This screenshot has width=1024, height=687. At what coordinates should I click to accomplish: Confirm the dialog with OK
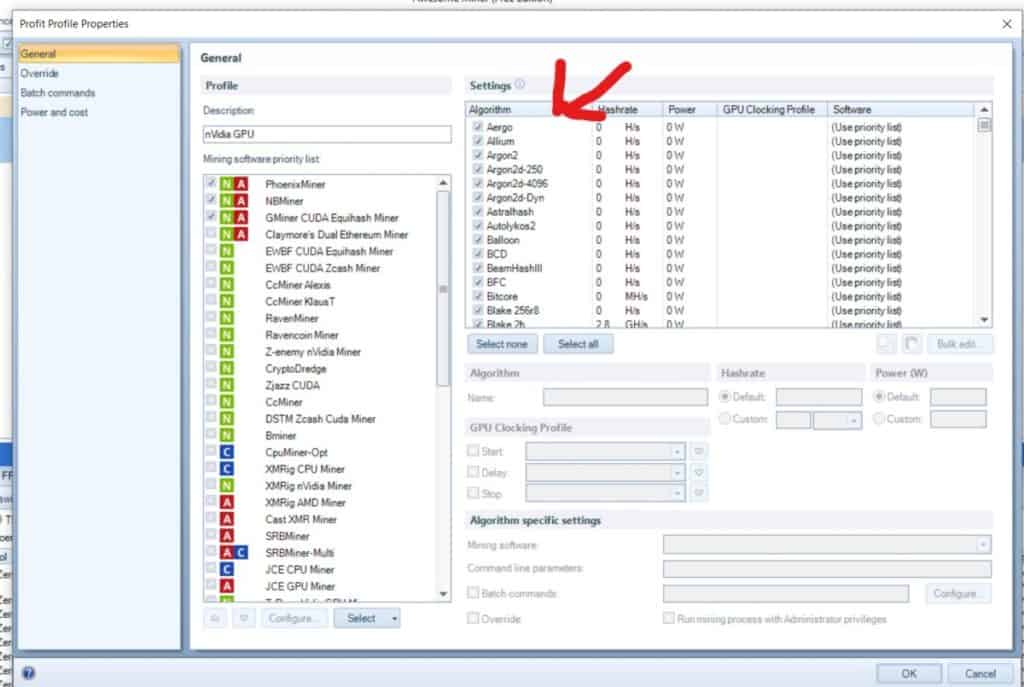tap(908, 673)
